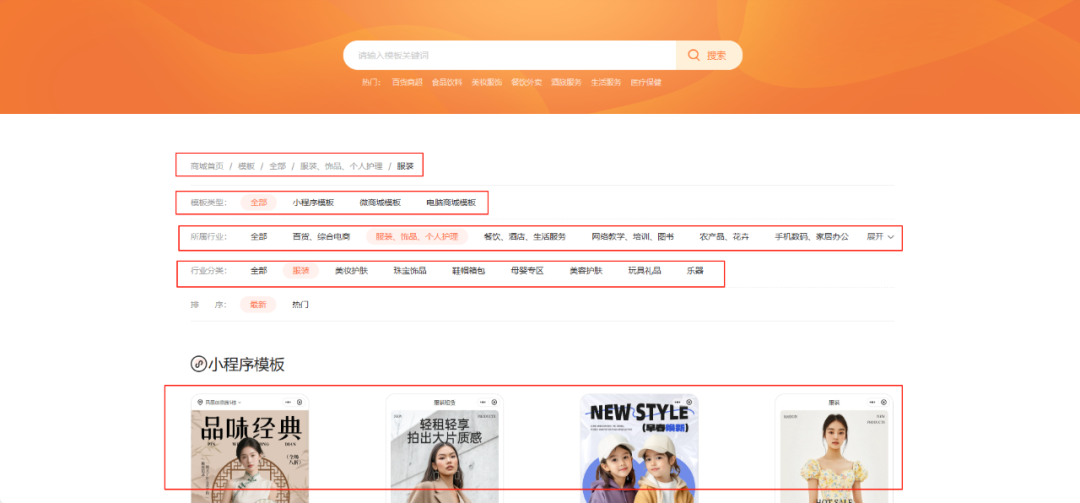Click location pin icon in 品味经典 template
This screenshot has height=503, width=1080.
(x=200, y=402)
